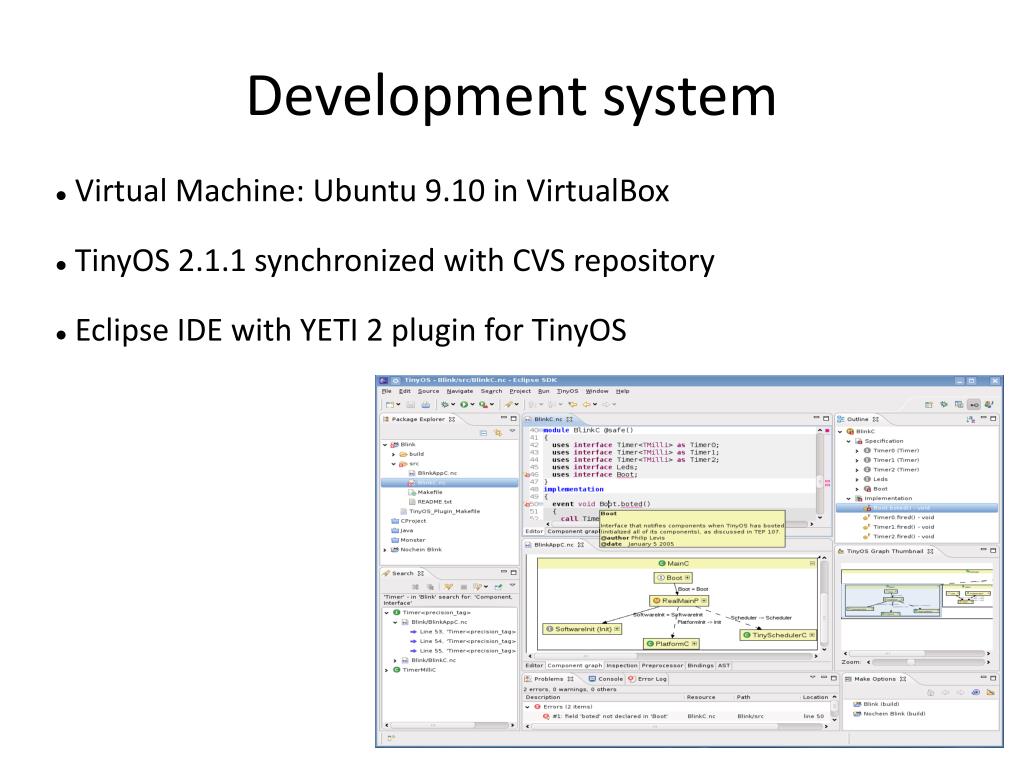Image resolution: width=1024 pixels, height=768 pixels.
Task: Minimize the Problems view
Action: coord(824,679)
